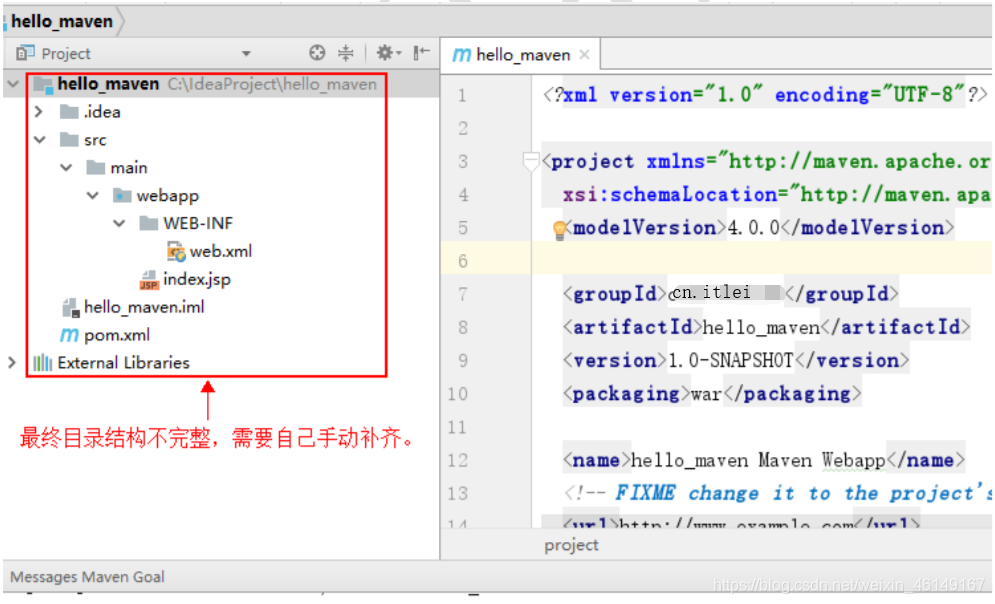Viewport: 995px width, 604px height.
Task: Click the xsi:schemaLocation attribute on line 4
Action: coord(775,194)
